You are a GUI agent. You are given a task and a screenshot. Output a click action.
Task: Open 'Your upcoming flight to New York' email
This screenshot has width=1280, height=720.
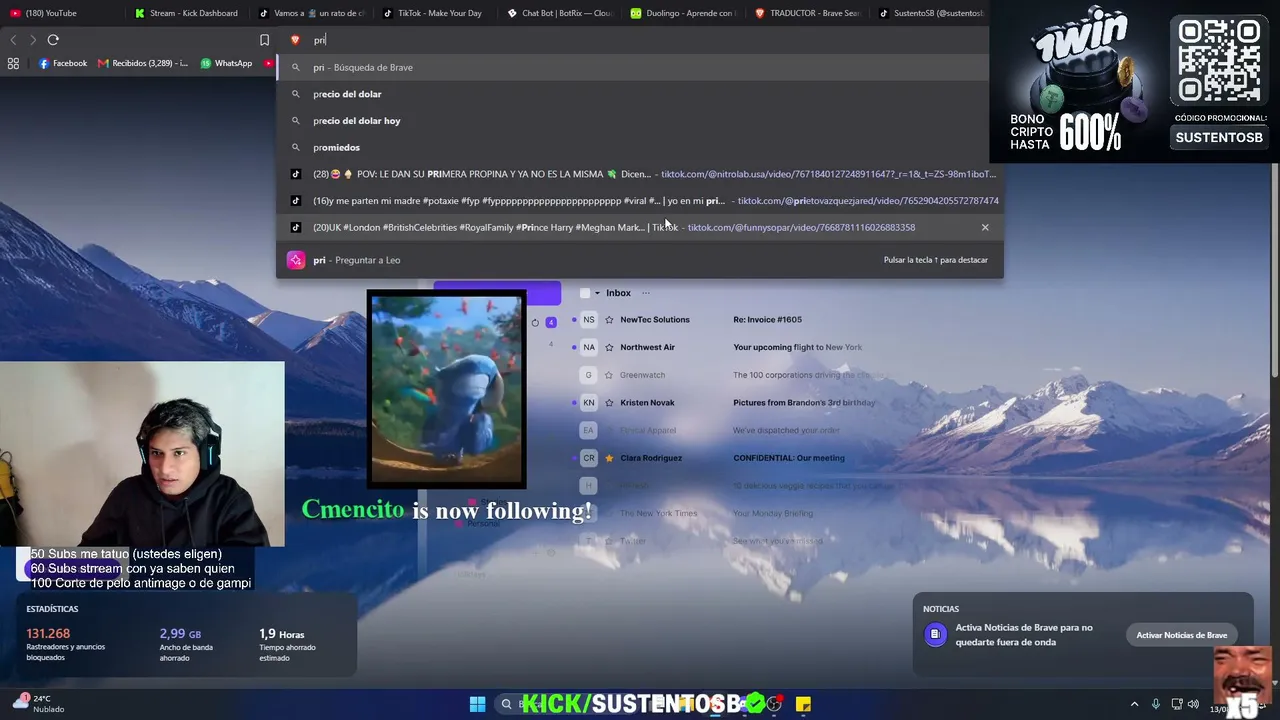coord(797,347)
